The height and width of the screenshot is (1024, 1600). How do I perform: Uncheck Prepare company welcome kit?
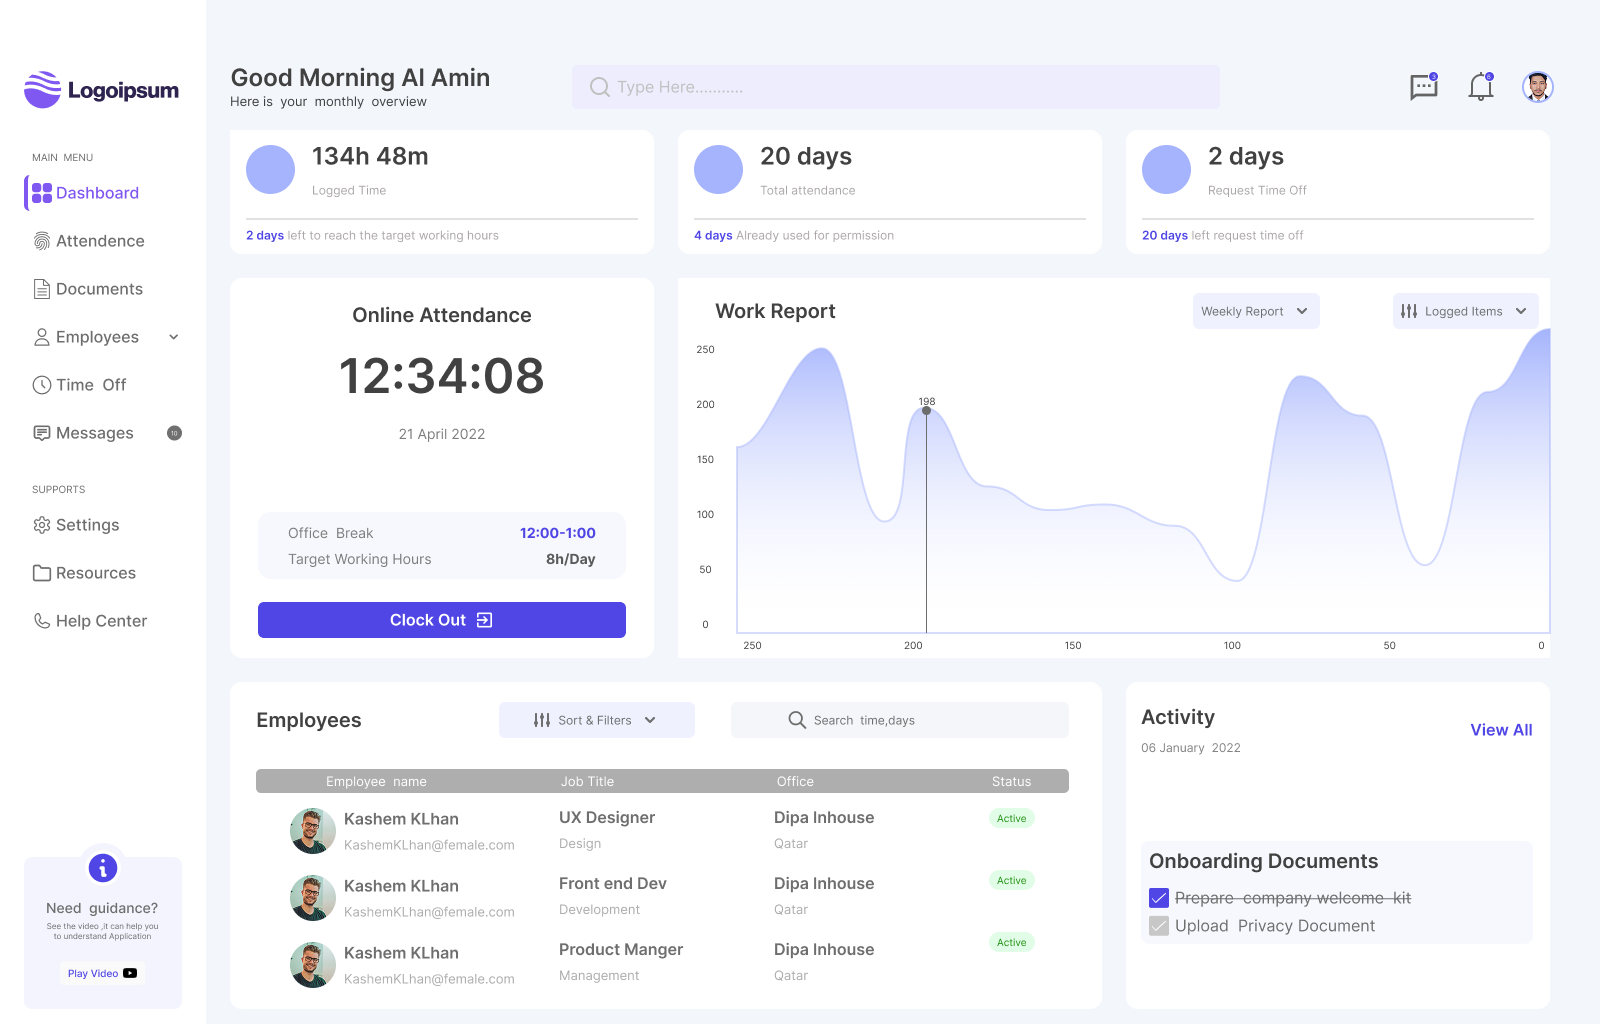[x=1159, y=897]
